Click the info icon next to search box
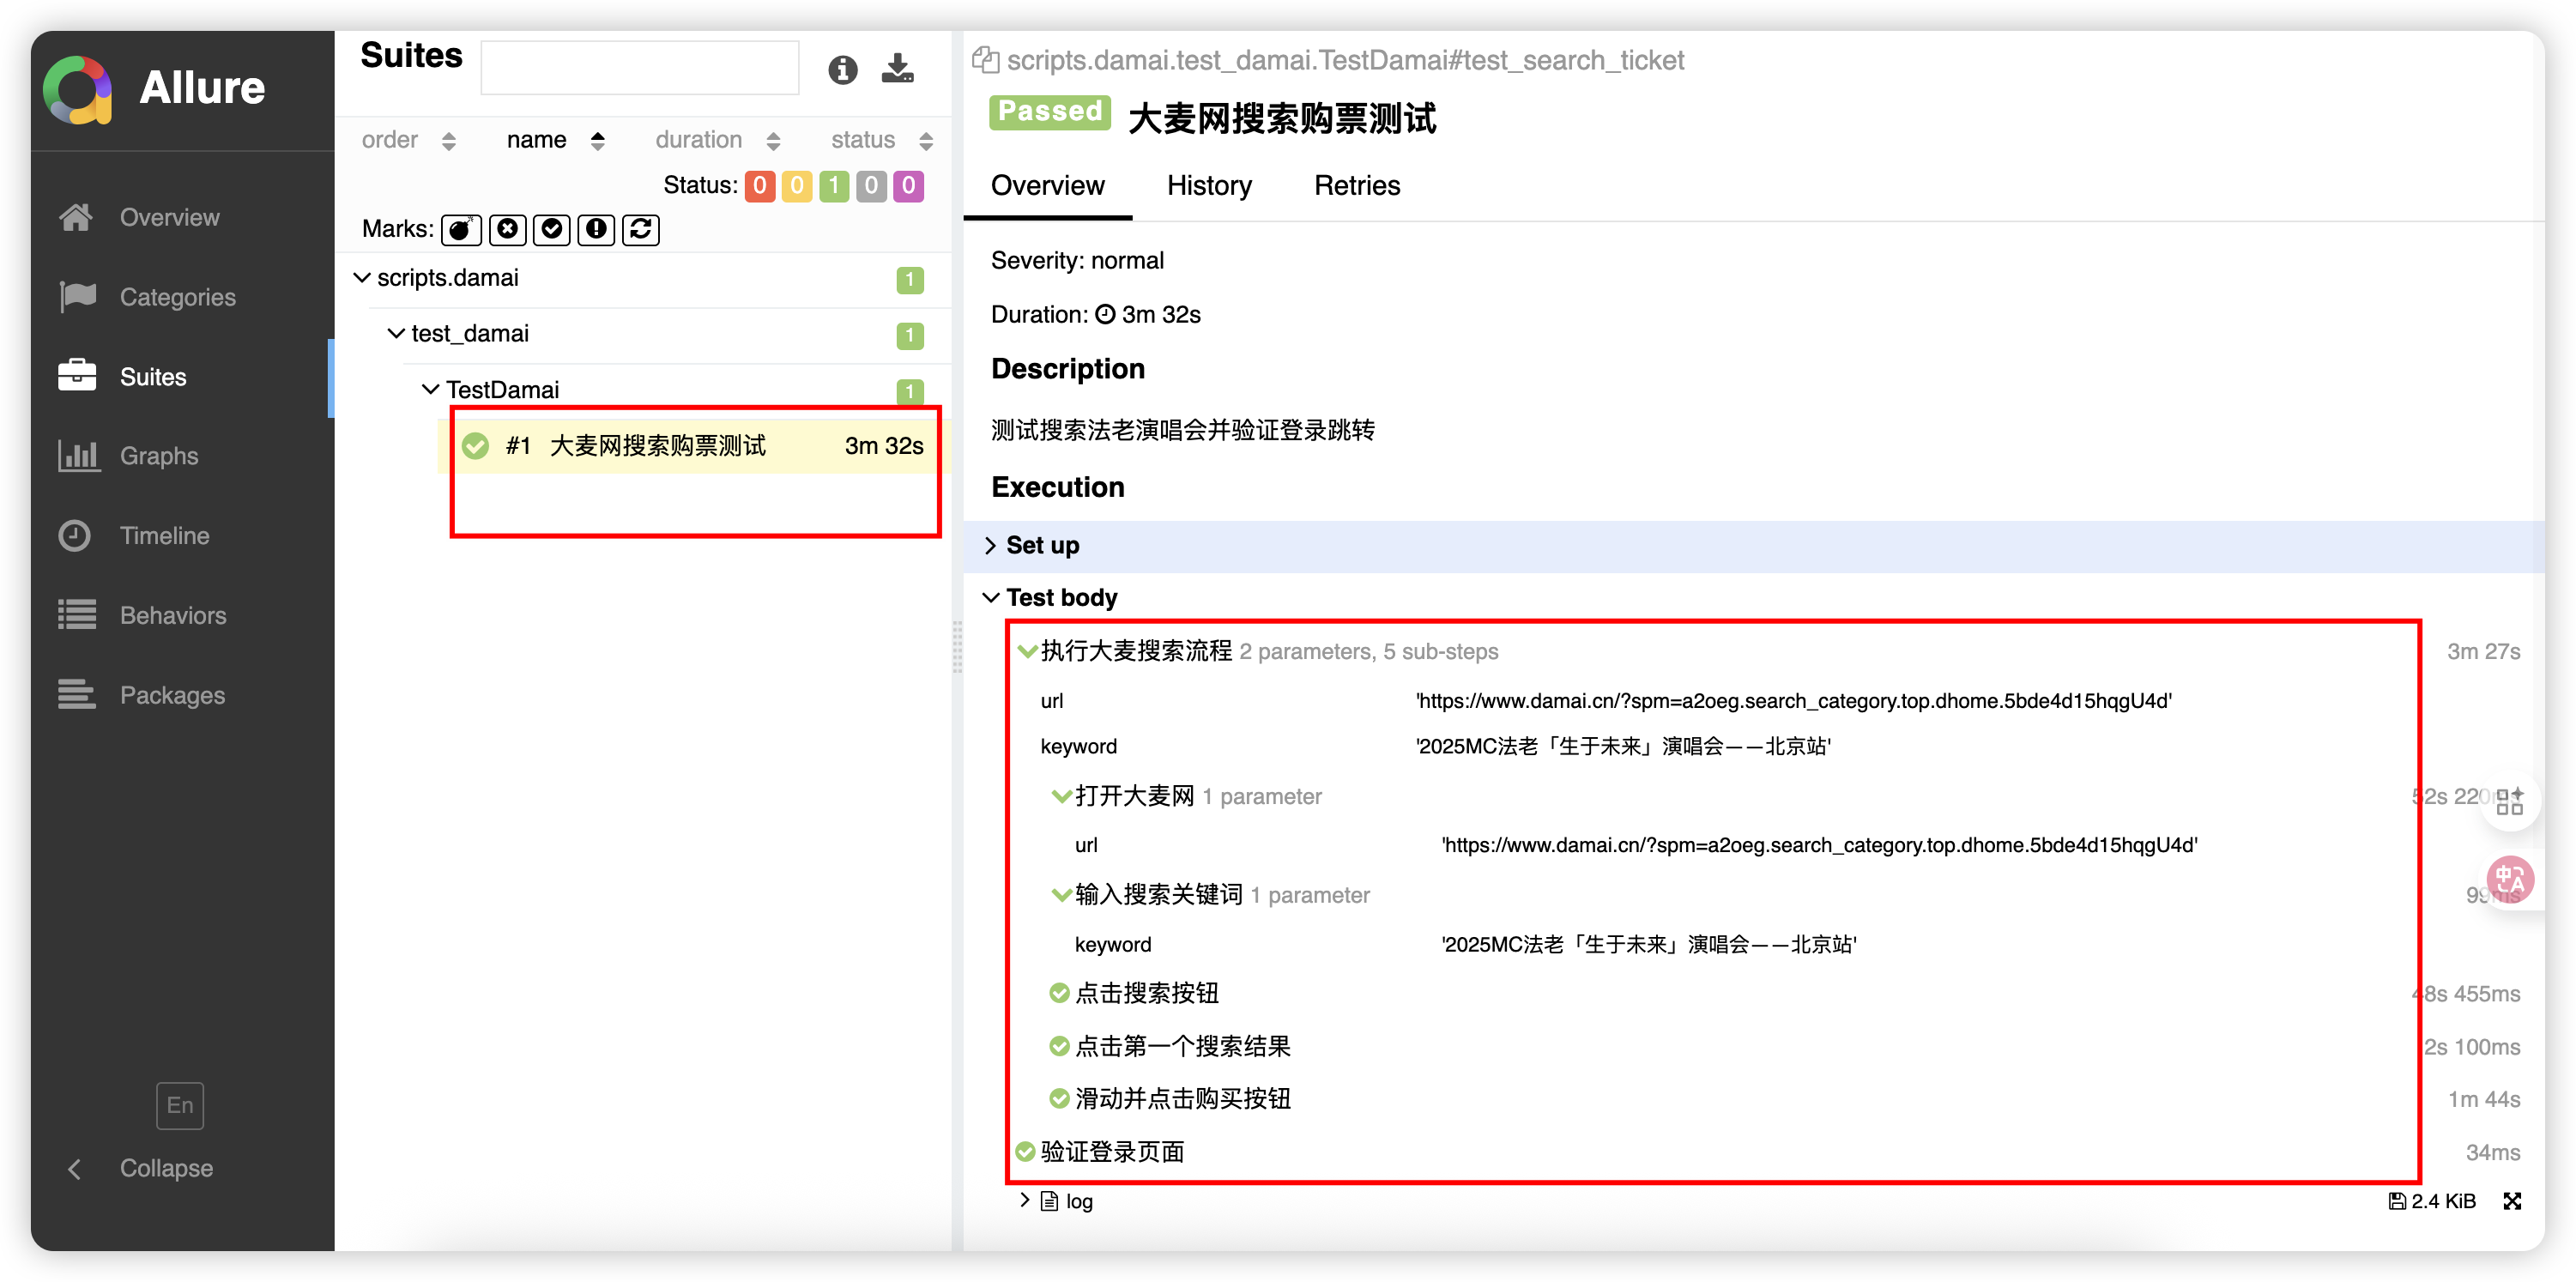 click(x=842, y=69)
